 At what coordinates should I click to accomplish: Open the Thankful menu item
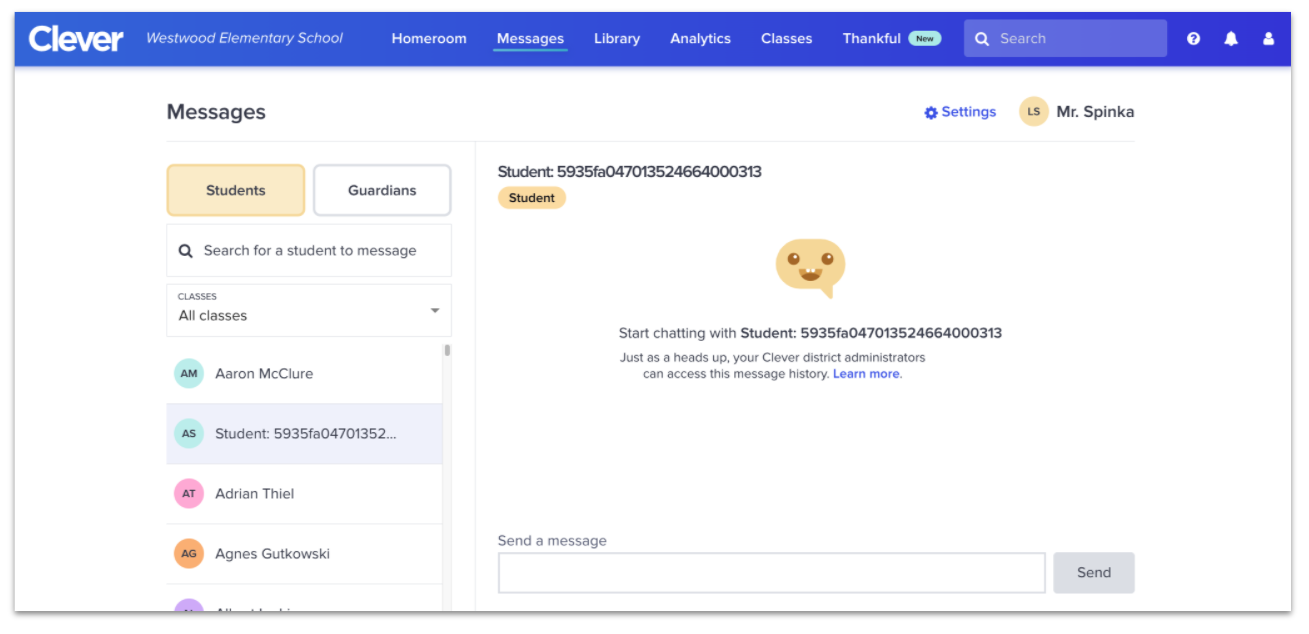(871, 39)
